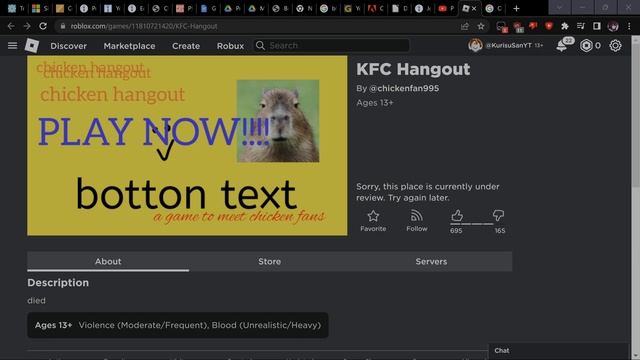This screenshot has height=360, width=640.
Task: Open the @chickenfan995 creator profile
Action: (x=404, y=88)
